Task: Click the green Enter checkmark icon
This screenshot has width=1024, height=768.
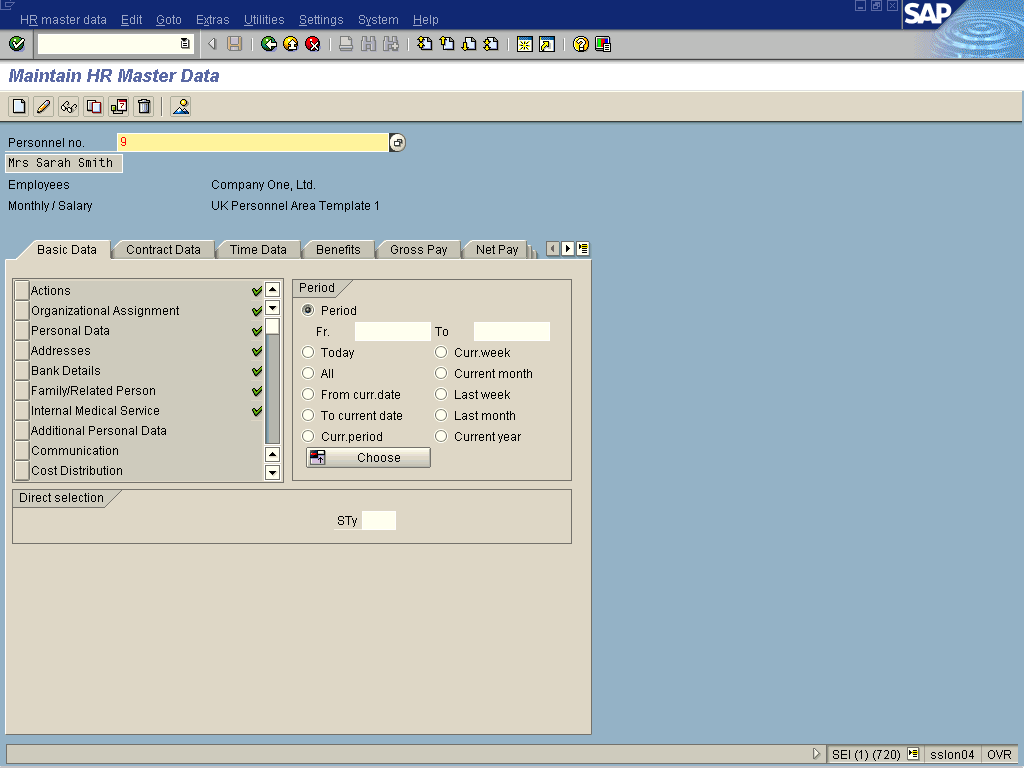Action: click(x=17, y=44)
